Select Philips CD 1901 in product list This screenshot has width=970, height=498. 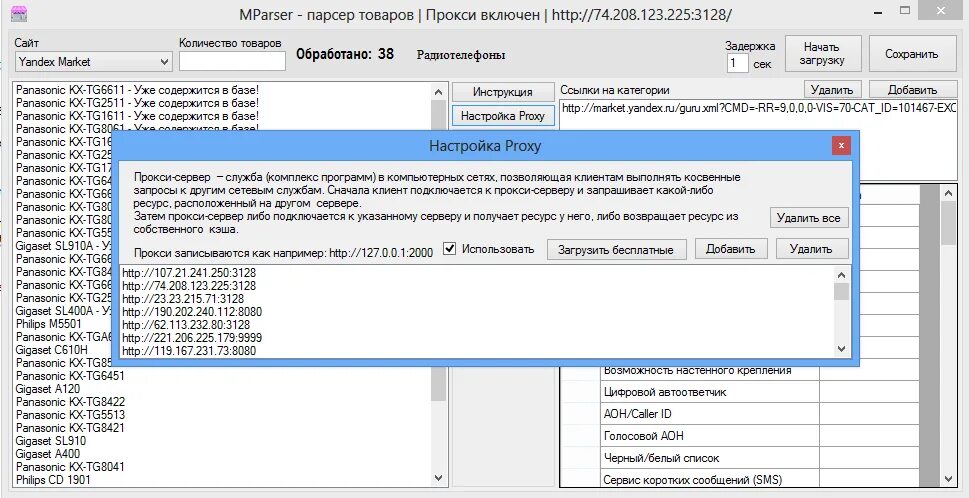pos(53,479)
